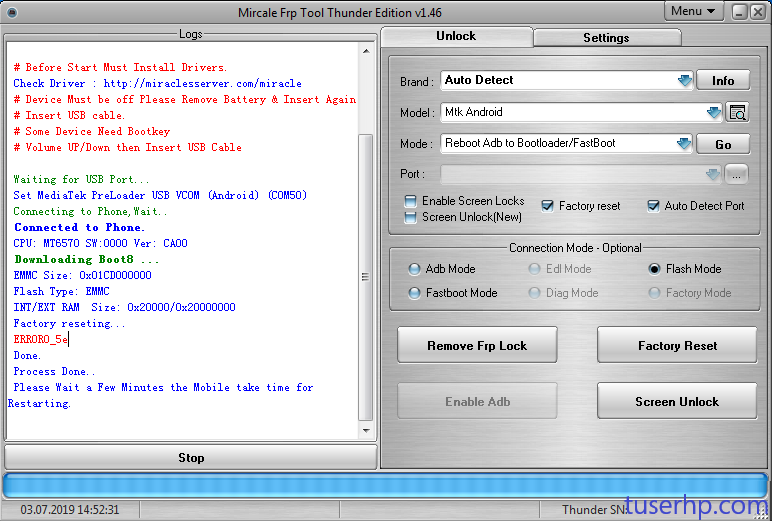
Task: Click the model search icon button
Action: click(x=737, y=113)
